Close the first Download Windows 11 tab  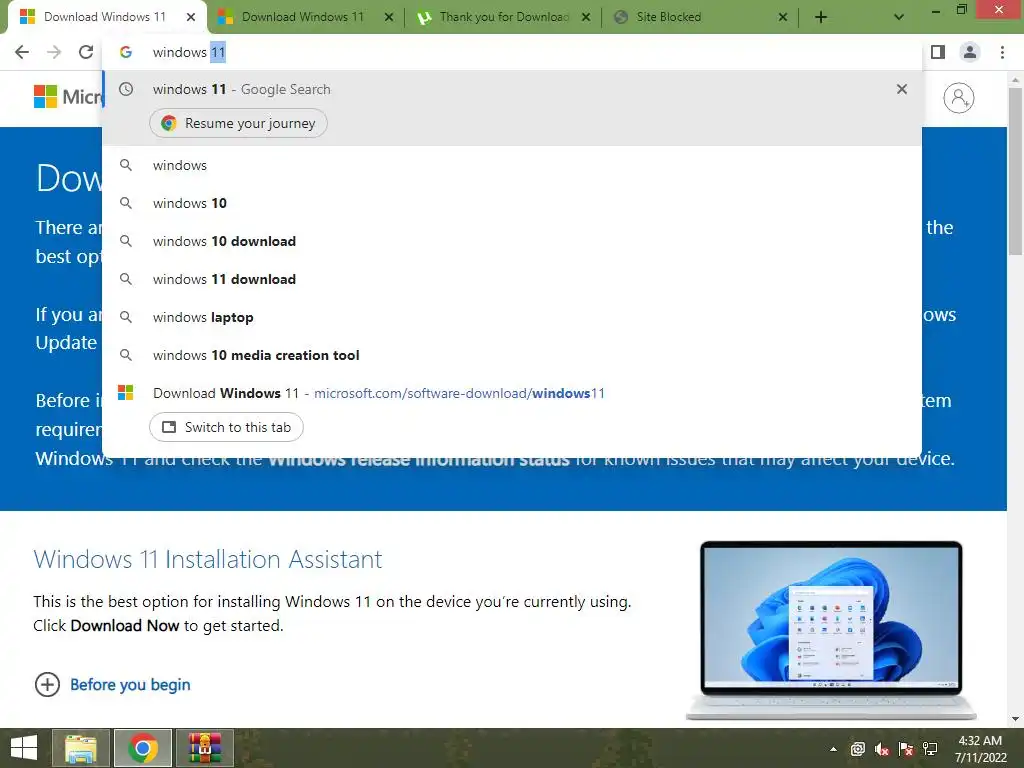(191, 18)
